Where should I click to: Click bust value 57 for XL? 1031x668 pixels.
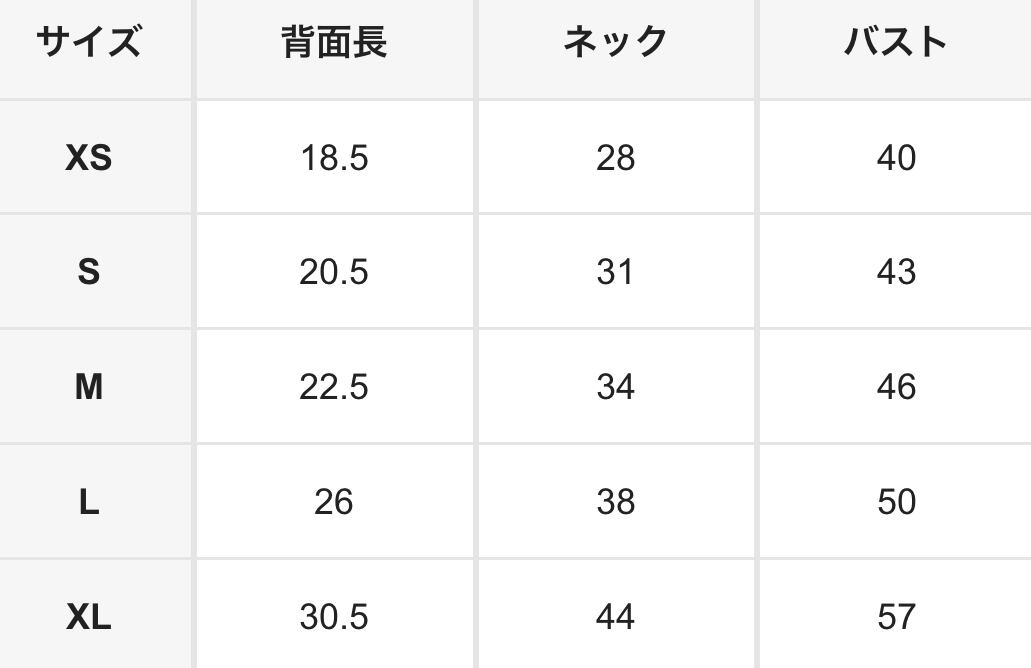(x=896, y=617)
